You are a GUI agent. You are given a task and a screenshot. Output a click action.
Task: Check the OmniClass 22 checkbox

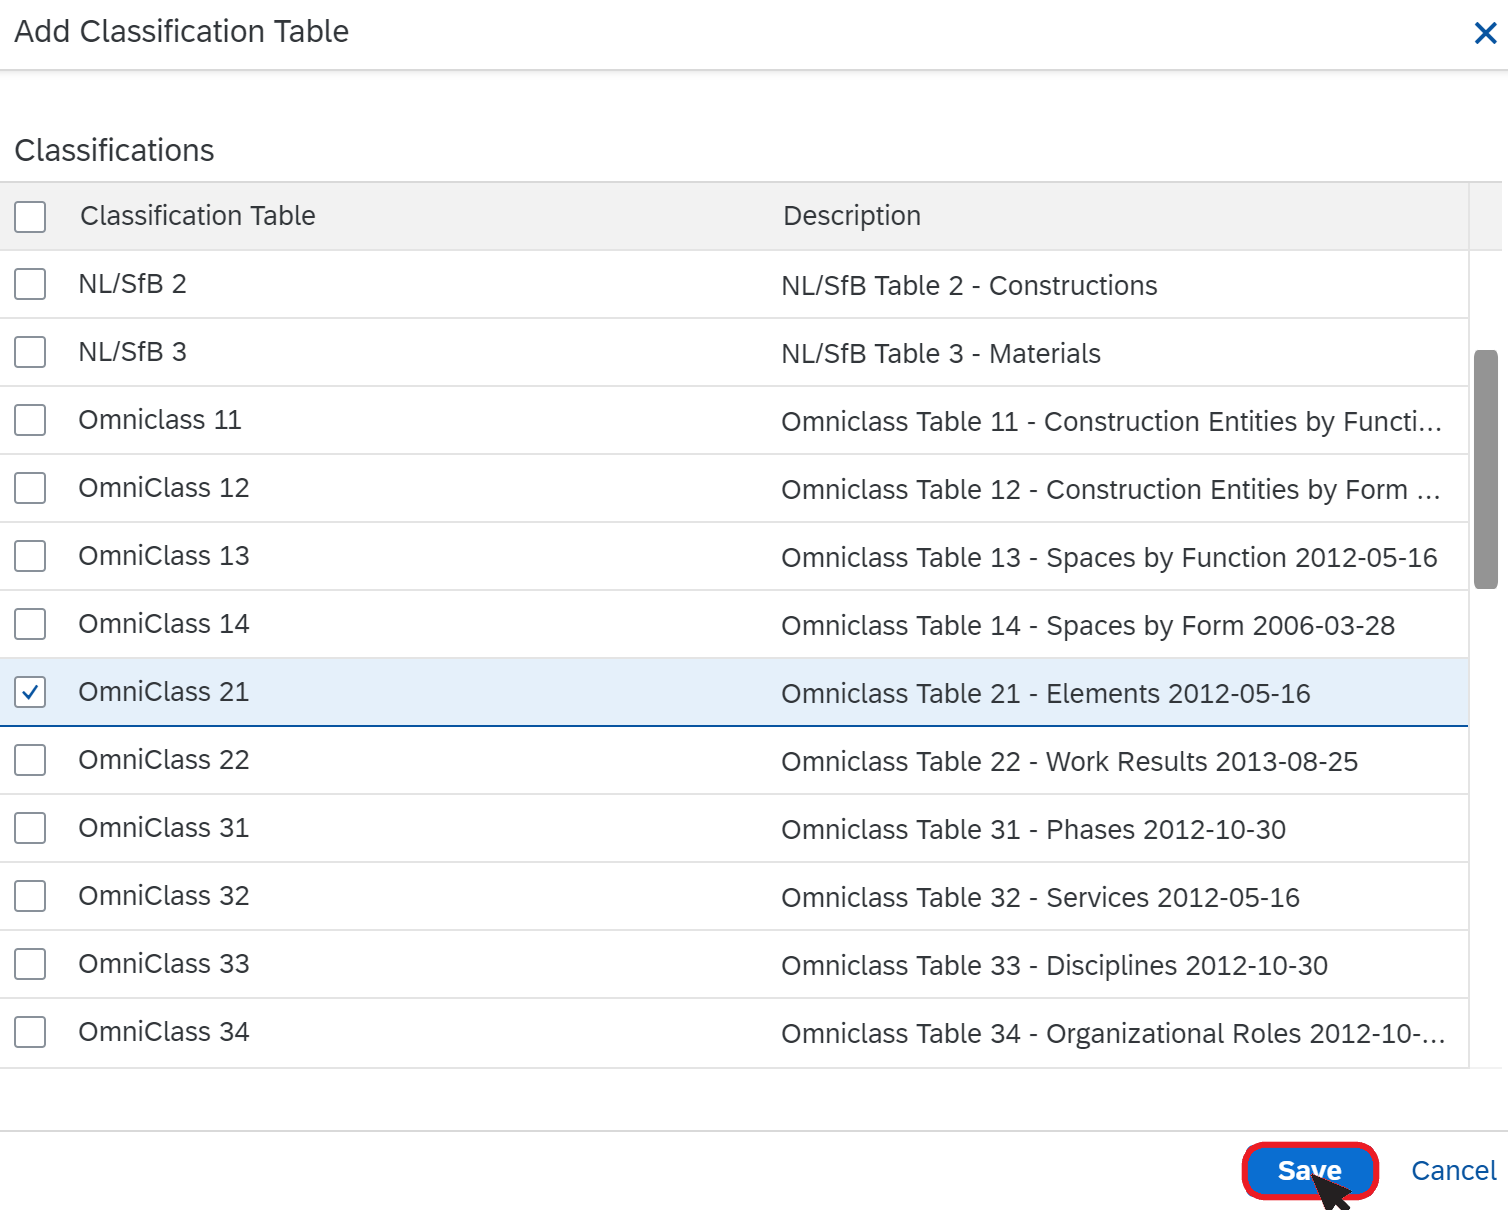[30, 760]
